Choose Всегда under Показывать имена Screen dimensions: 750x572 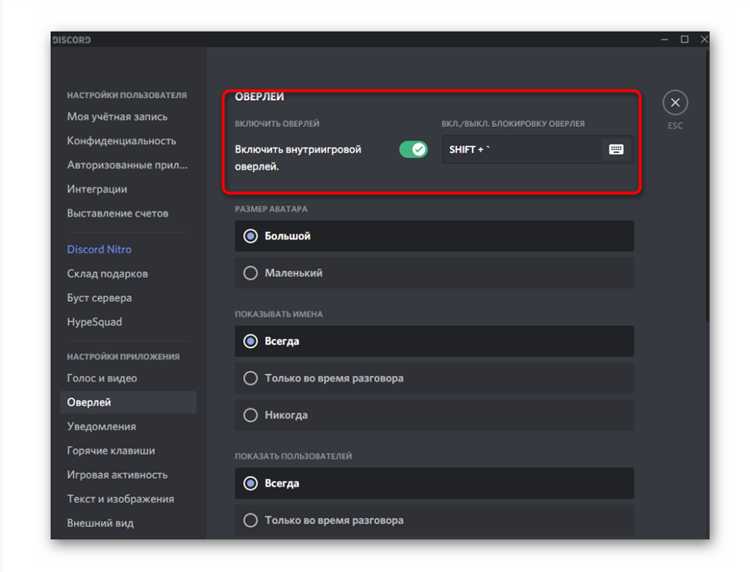coord(434,341)
